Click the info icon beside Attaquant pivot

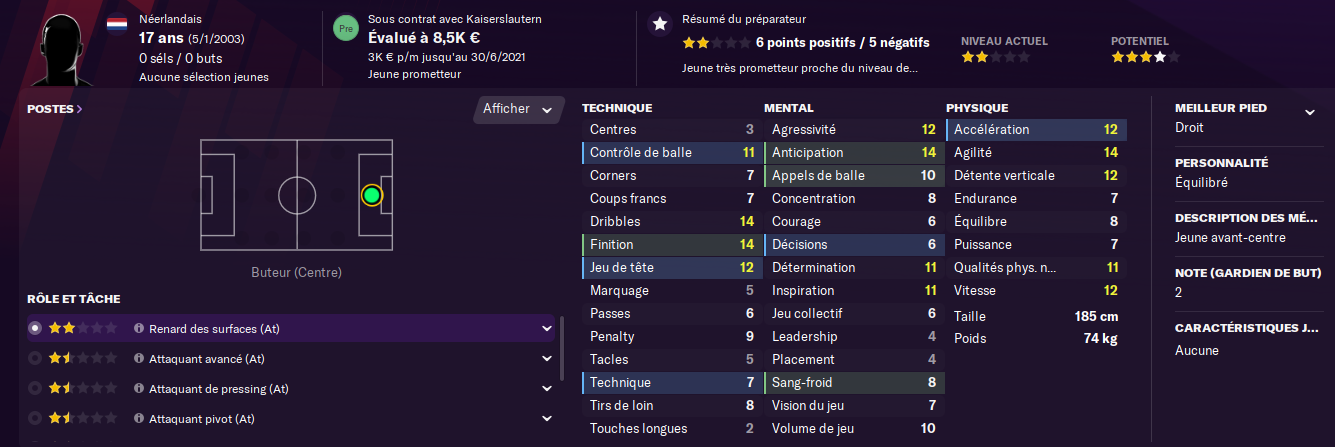140,418
